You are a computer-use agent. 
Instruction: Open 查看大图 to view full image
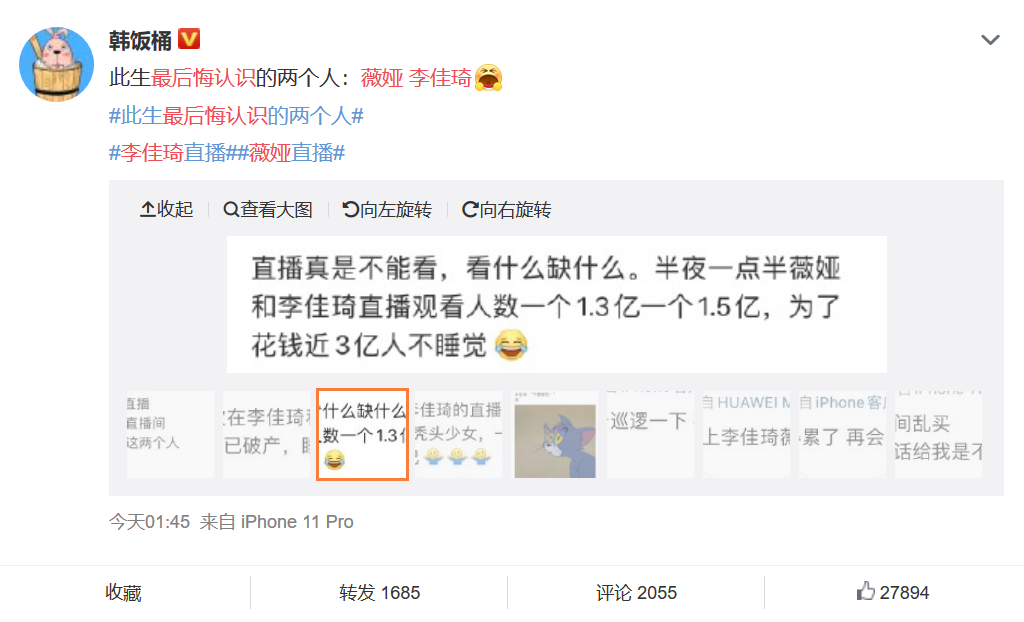point(268,210)
